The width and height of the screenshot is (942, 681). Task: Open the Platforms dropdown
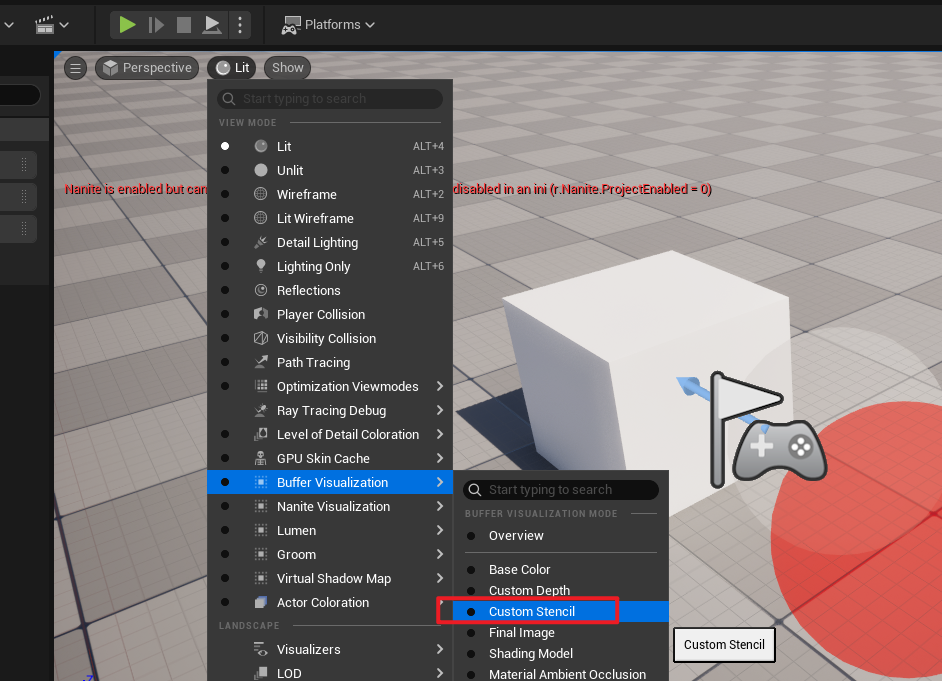(328, 25)
